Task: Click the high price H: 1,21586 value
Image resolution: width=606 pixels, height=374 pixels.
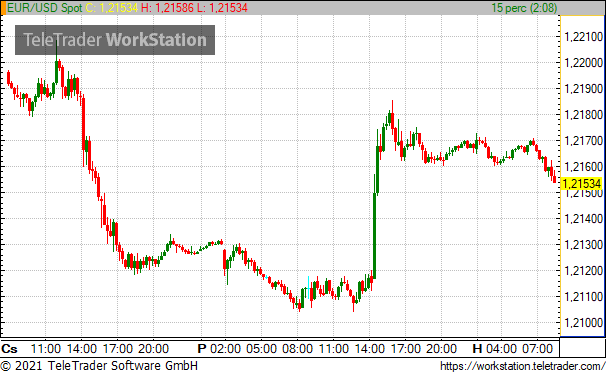Action: point(167,8)
